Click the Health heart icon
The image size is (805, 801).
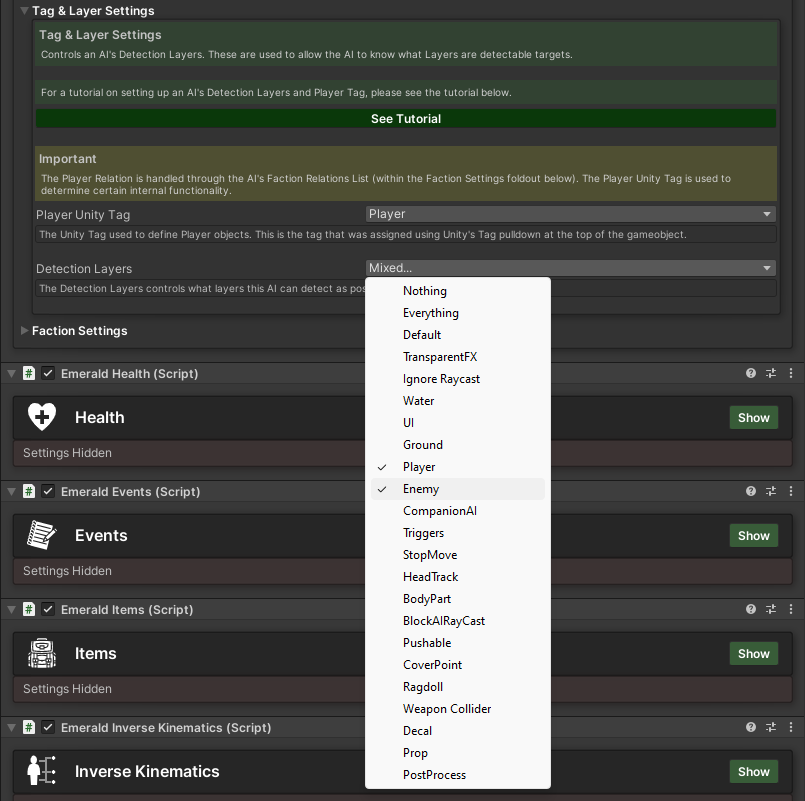[42, 418]
